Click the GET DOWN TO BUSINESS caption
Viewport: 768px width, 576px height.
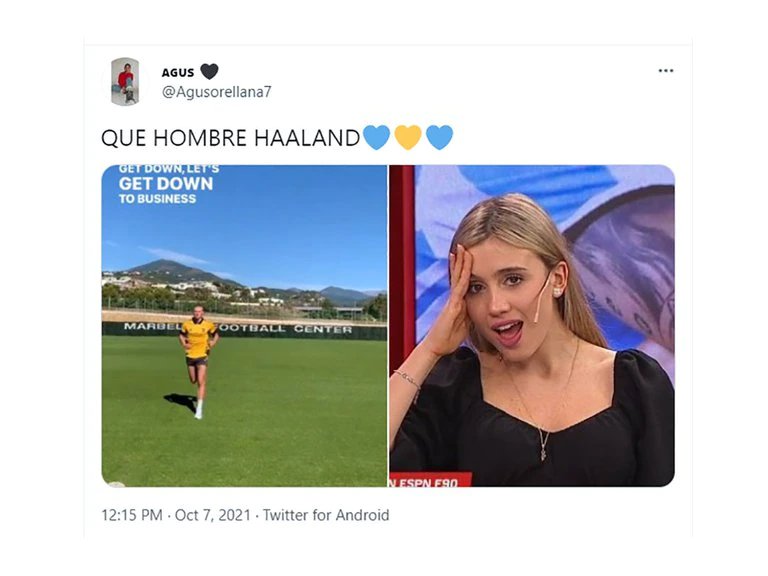pos(168,185)
